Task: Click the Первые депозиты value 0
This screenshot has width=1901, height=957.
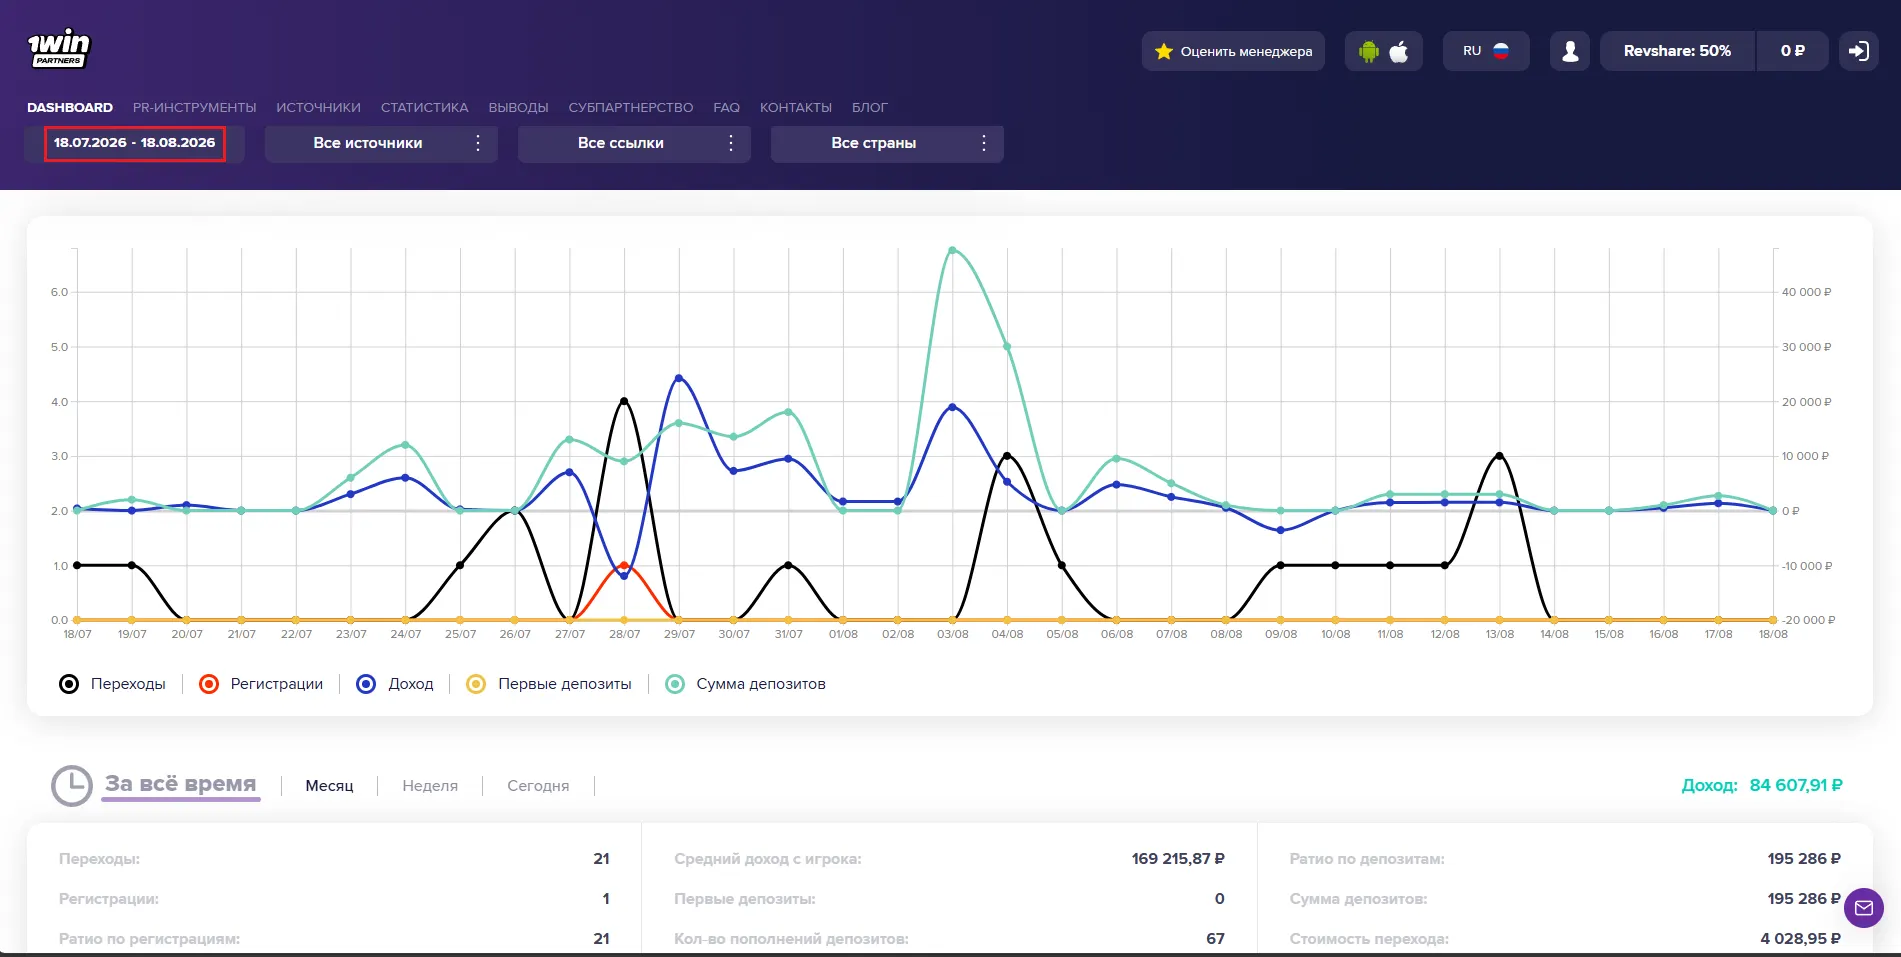Action: pos(1219,899)
